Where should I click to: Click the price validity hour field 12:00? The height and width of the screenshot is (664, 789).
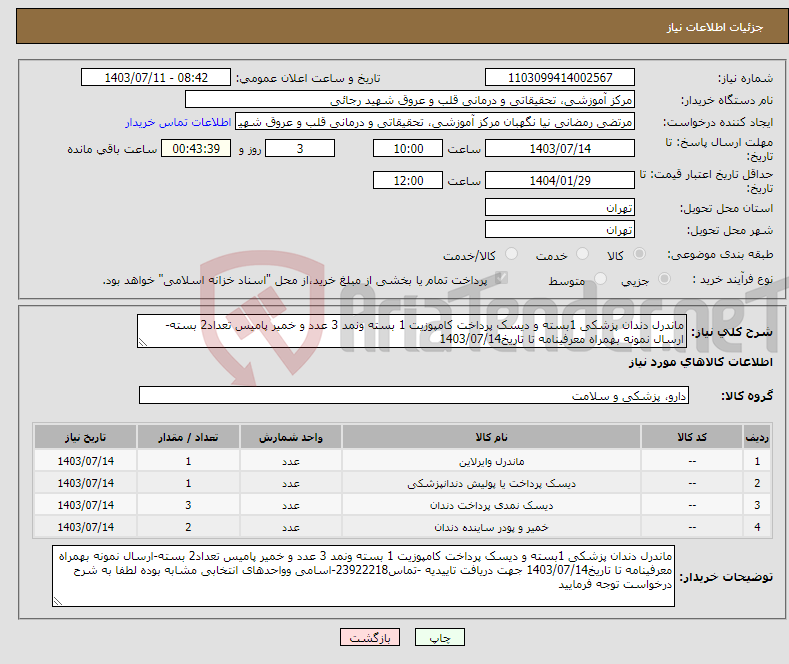[x=408, y=180]
